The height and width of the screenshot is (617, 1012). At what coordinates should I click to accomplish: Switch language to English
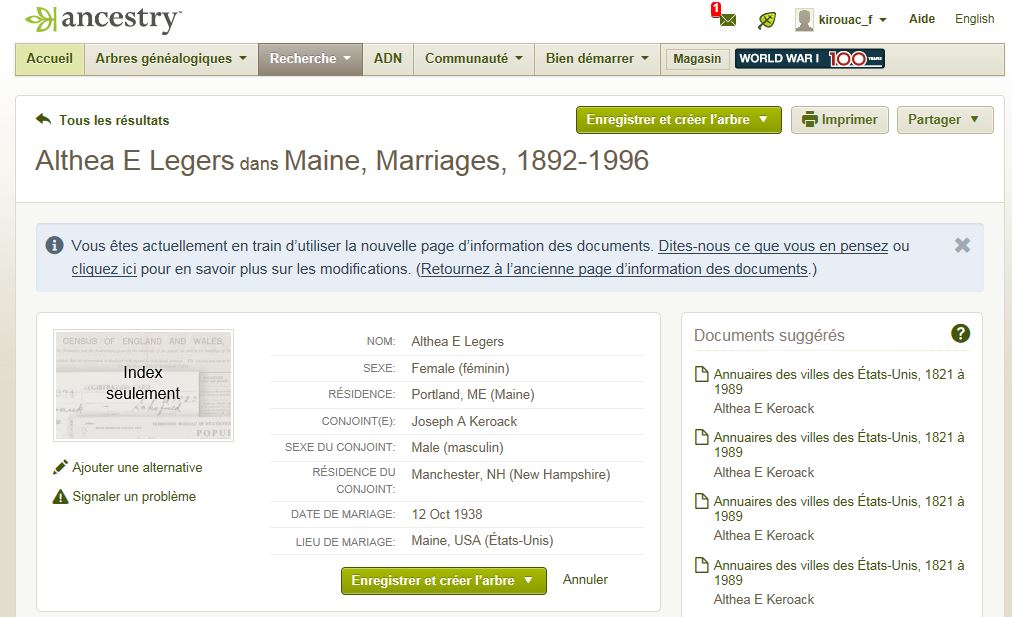(x=974, y=19)
